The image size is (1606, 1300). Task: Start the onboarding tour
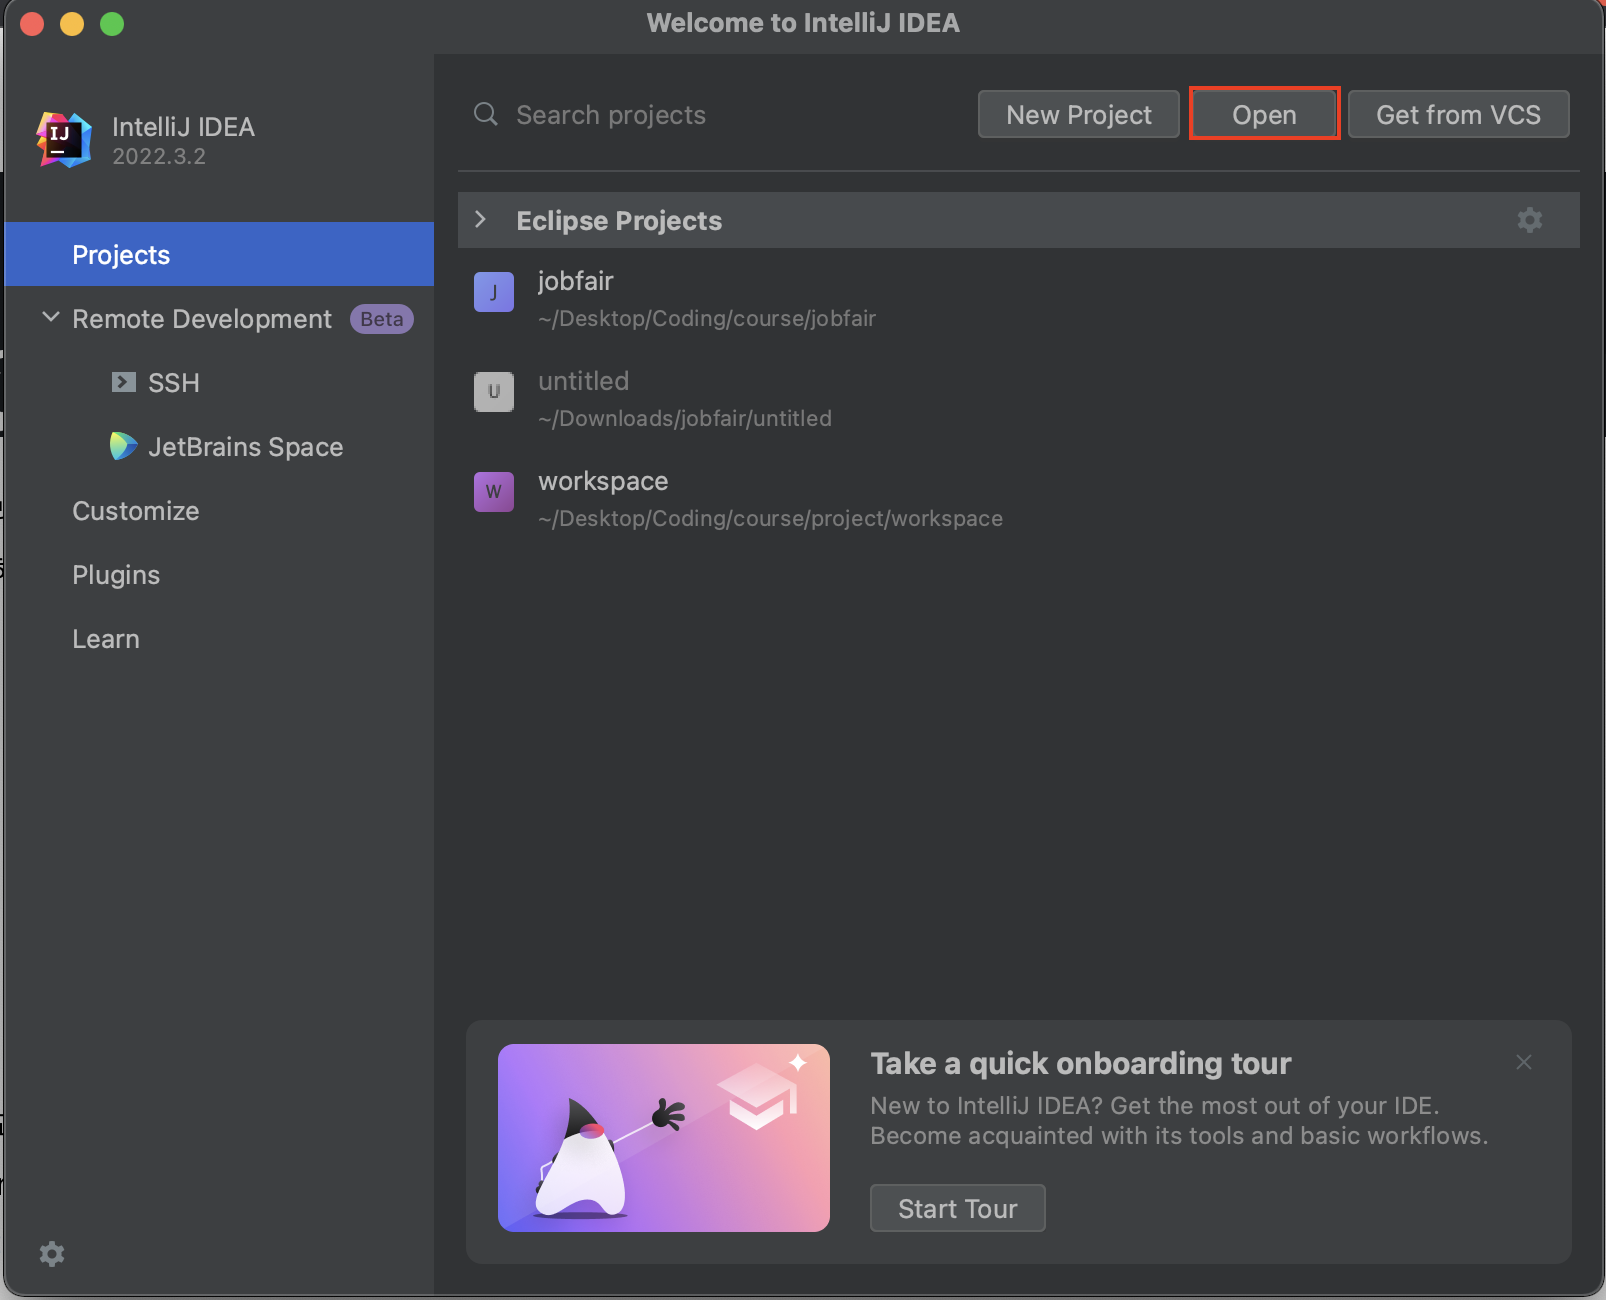pyautogui.click(x=958, y=1208)
